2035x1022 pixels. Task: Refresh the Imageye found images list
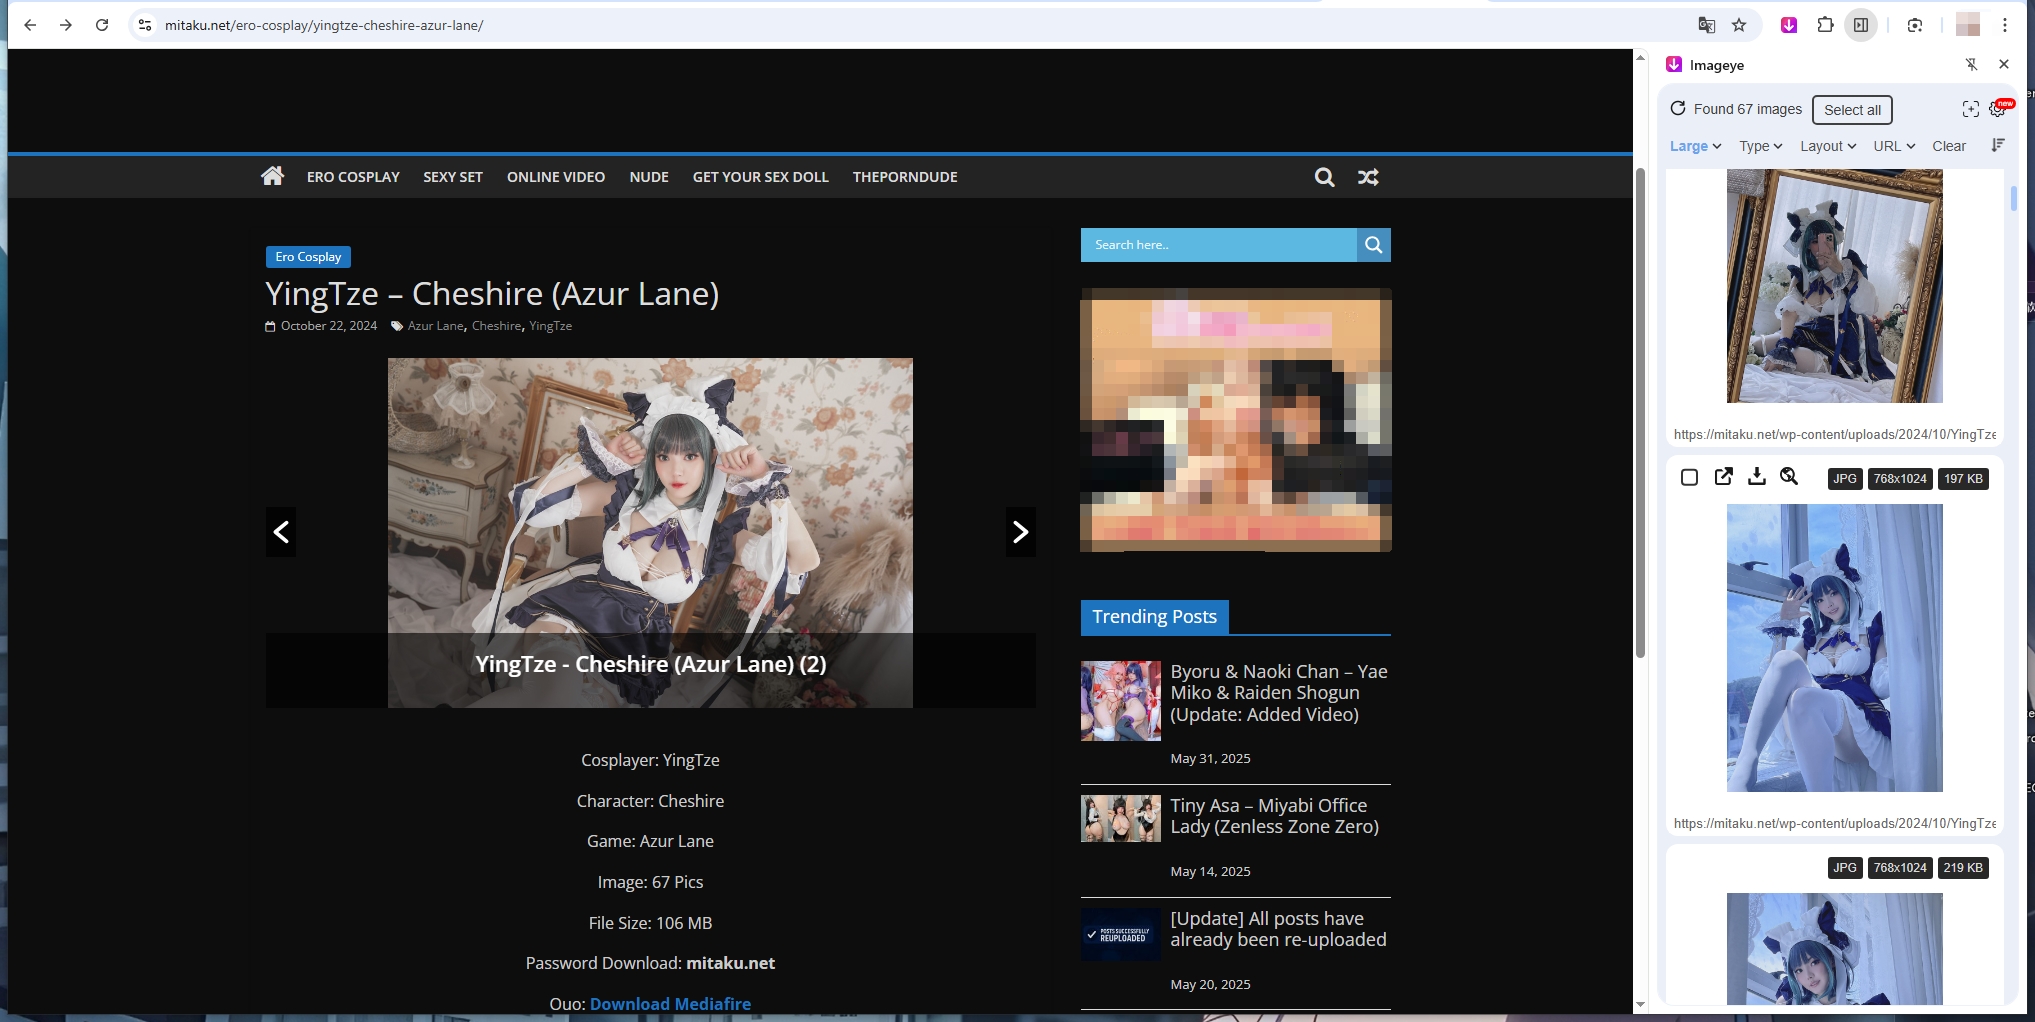(x=1678, y=108)
